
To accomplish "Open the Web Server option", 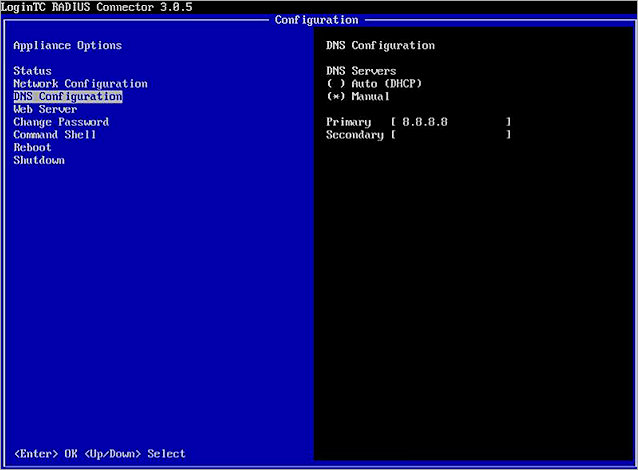I will [x=45, y=109].
